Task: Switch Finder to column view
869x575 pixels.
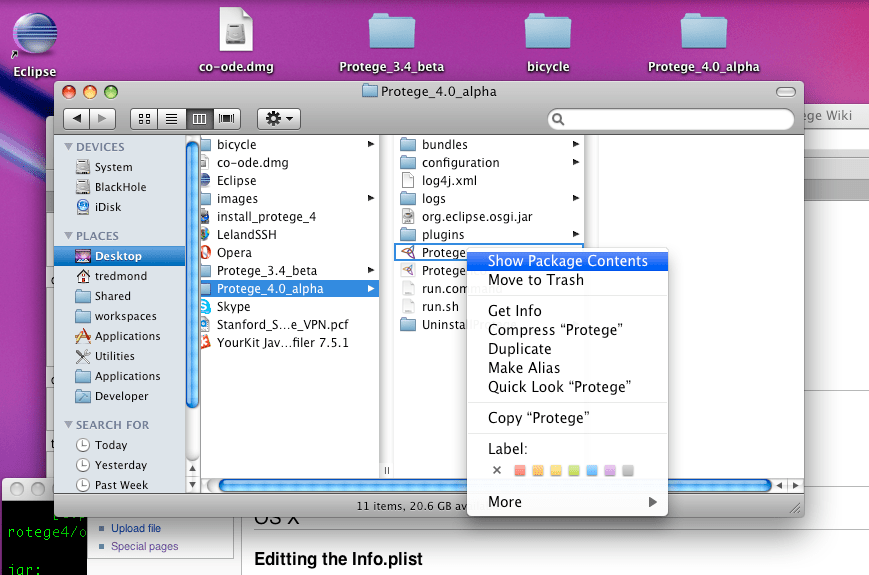Action: click(x=199, y=119)
